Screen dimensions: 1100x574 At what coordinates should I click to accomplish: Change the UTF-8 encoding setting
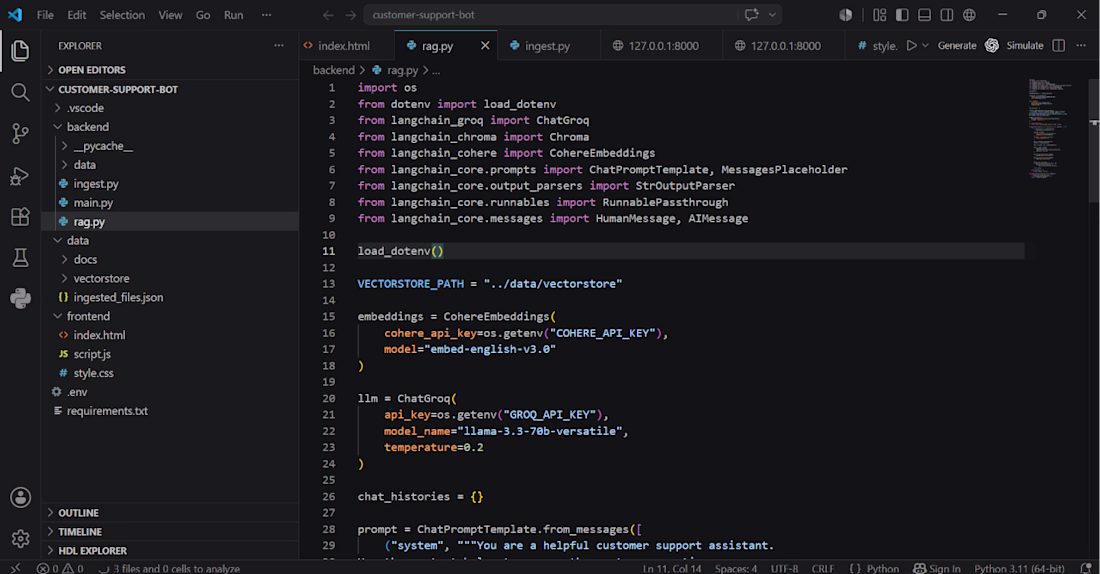pos(784,568)
